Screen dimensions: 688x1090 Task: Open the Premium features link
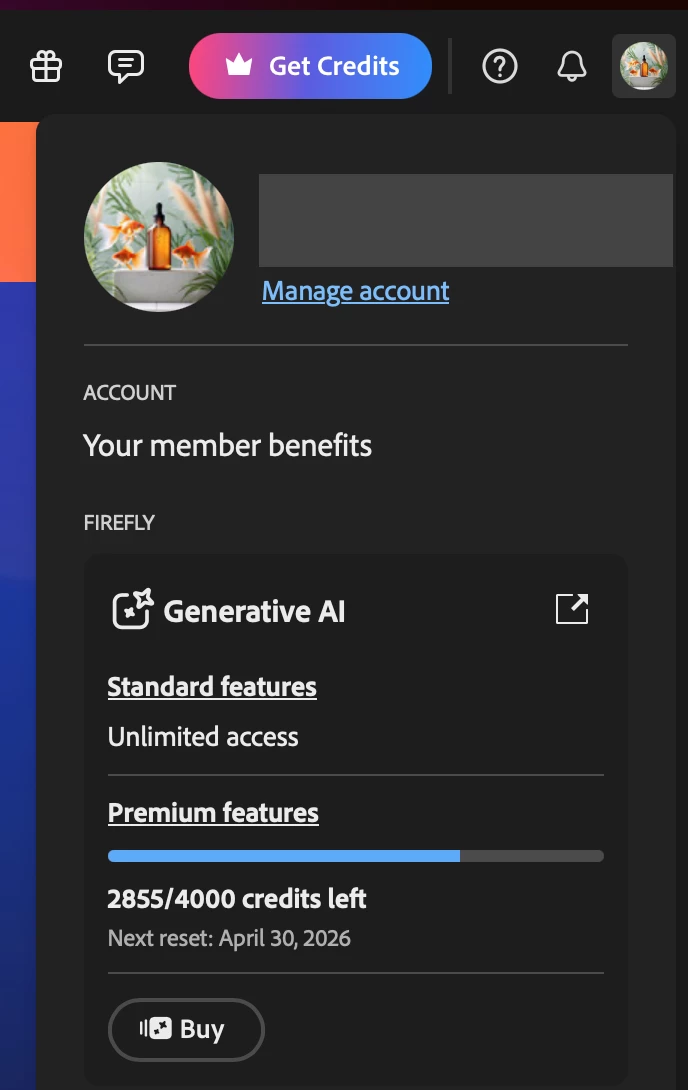213,813
